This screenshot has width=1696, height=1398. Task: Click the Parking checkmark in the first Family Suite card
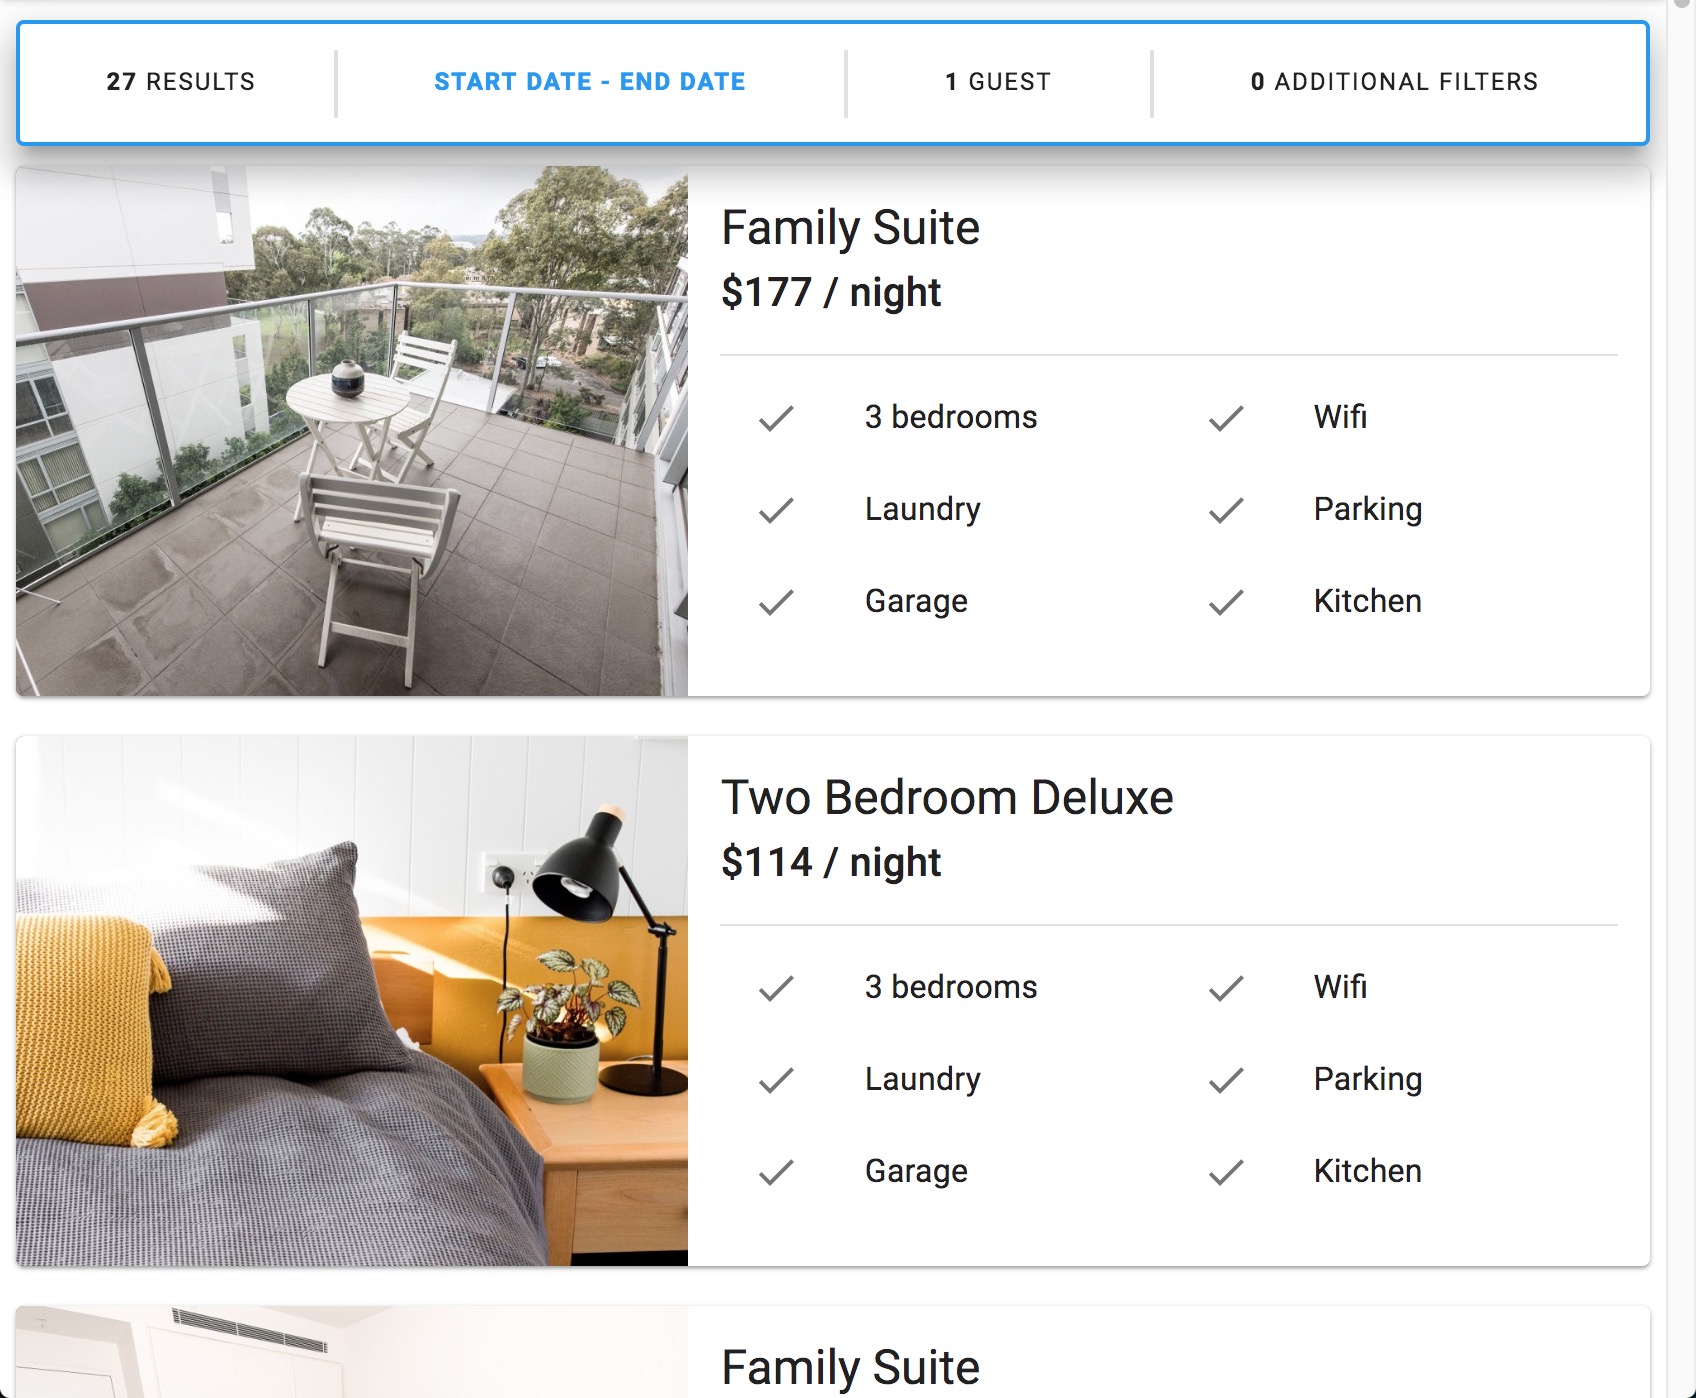1226,510
